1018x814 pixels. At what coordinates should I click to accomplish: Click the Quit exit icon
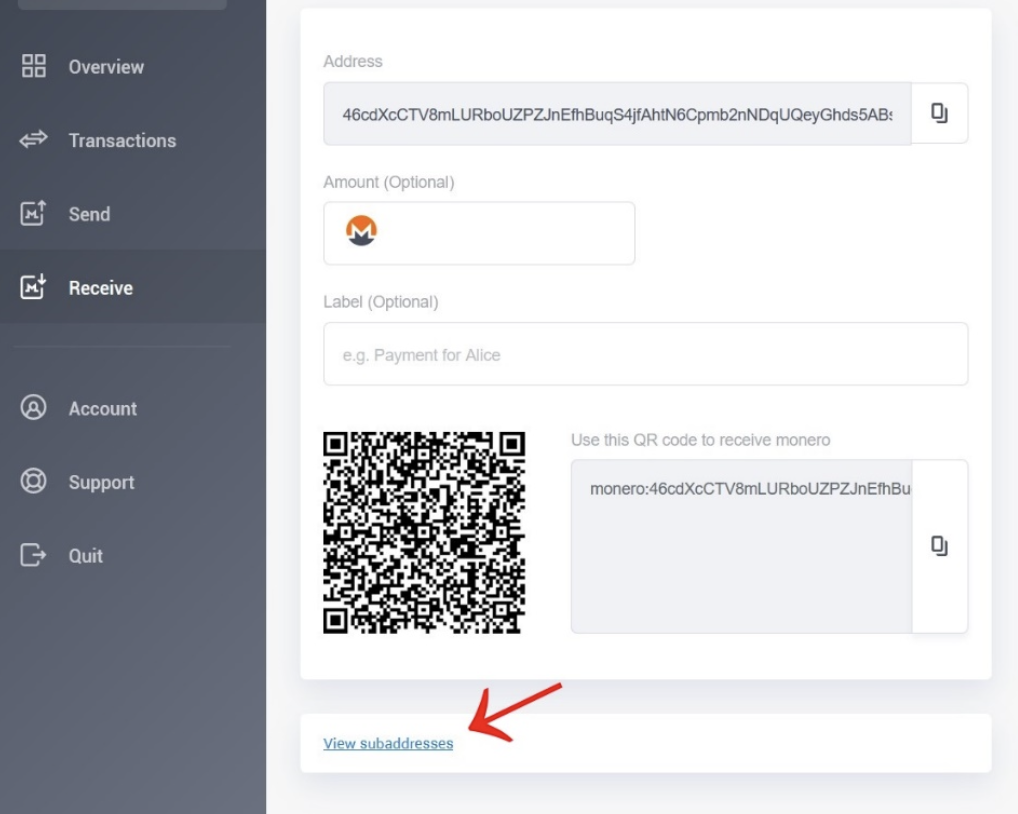(x=33, y=555)
